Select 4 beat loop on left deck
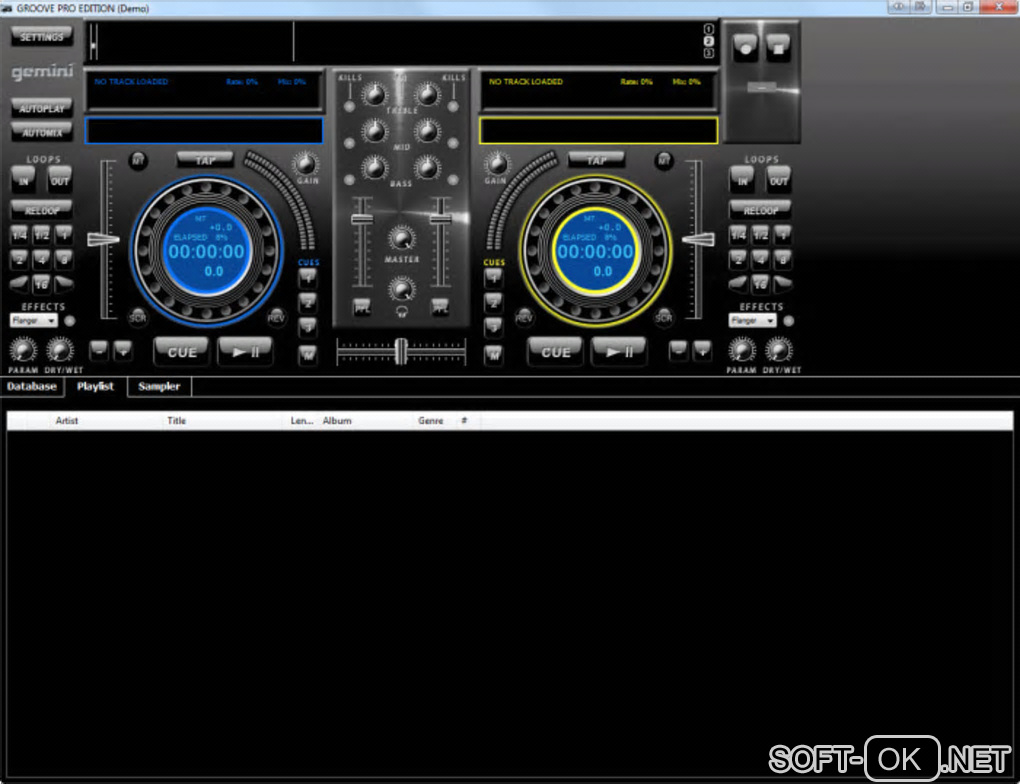1020x784 pixels. pos(41,259)
